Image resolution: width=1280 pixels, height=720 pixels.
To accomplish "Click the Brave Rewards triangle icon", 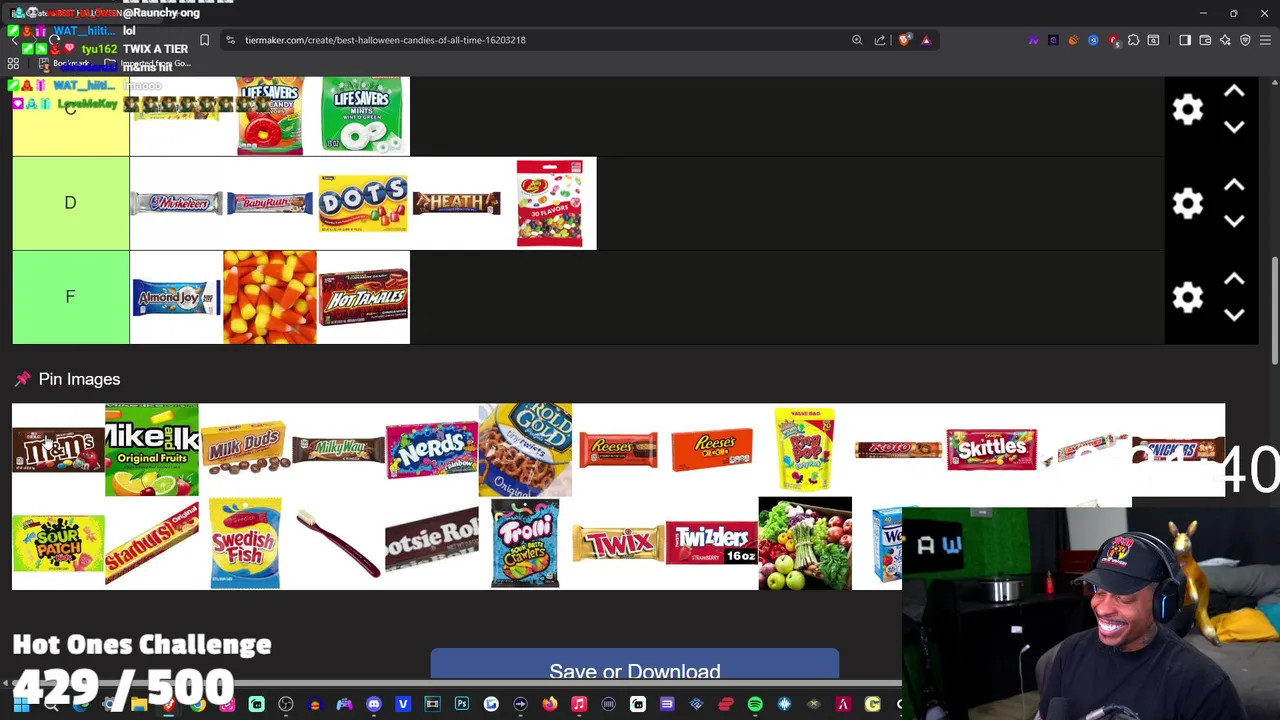I will pyautogui.click(x=926, y=40).
